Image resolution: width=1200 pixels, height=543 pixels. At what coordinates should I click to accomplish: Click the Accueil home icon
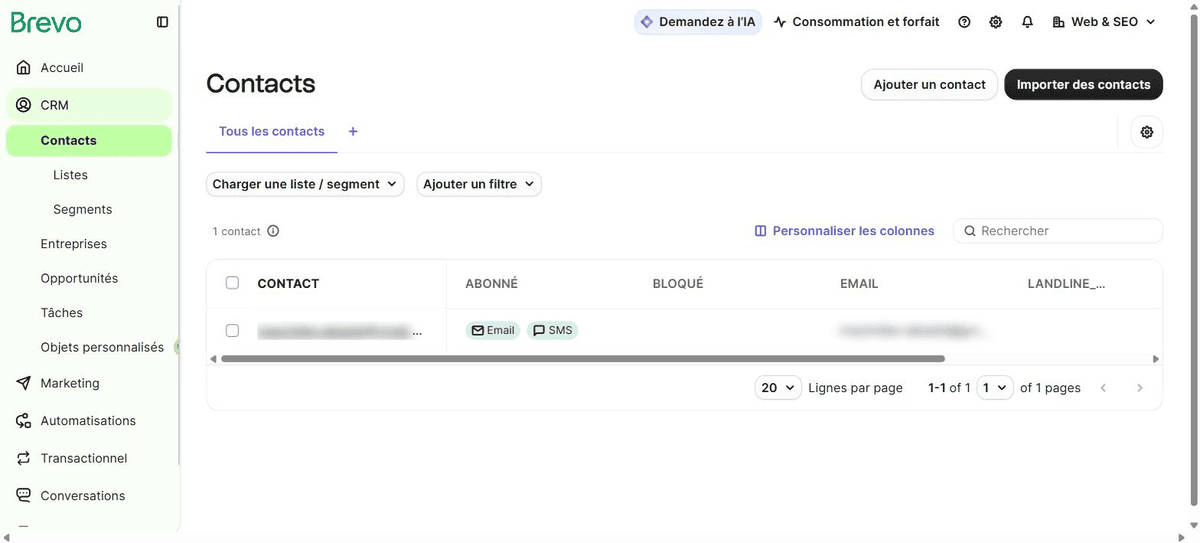click(x=24, y=68)
